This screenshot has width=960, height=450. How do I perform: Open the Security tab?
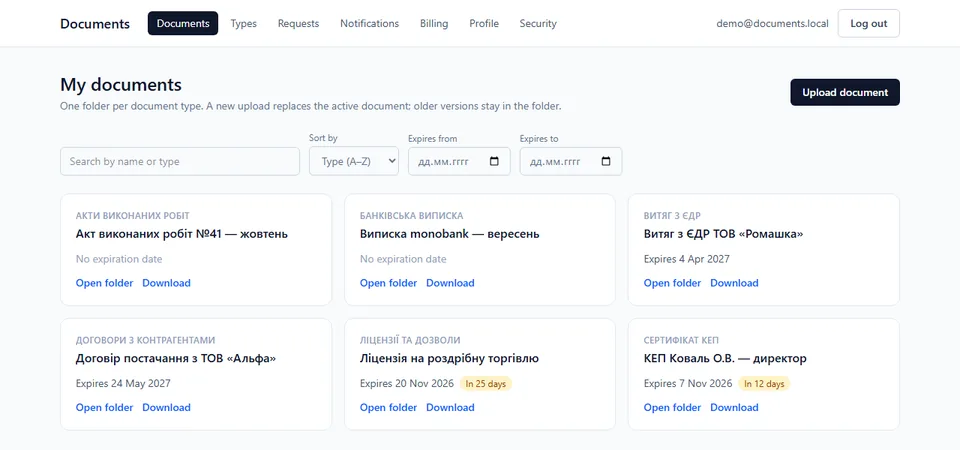coord(538,23)
